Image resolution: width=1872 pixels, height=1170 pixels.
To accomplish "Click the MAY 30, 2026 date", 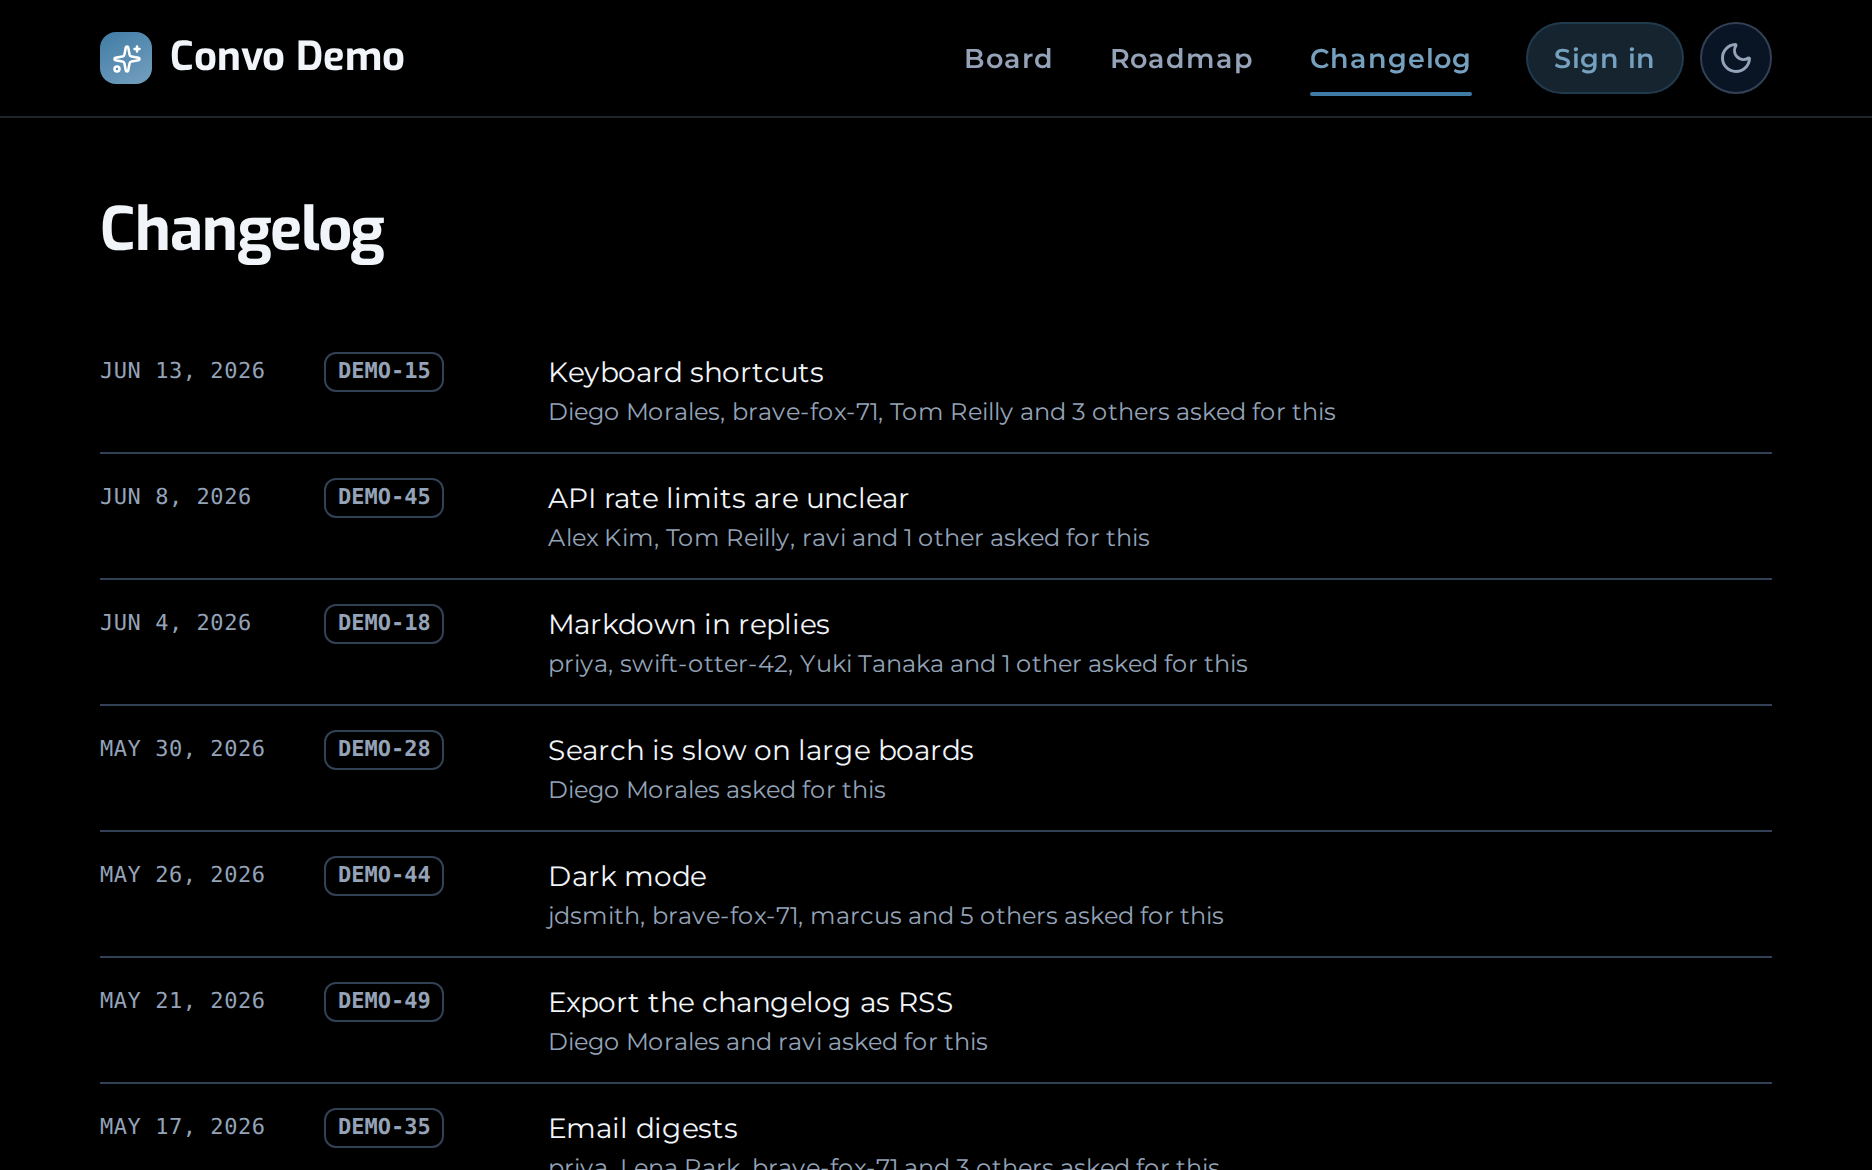I will 182,749.
